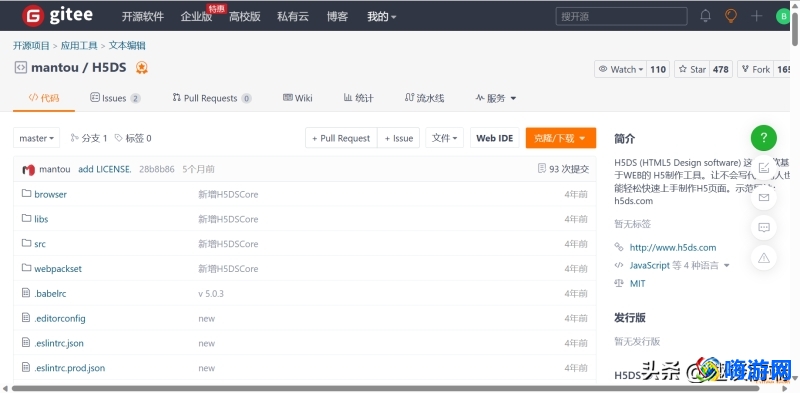Click the recommended project badge icon

click(x=141, y=67)
